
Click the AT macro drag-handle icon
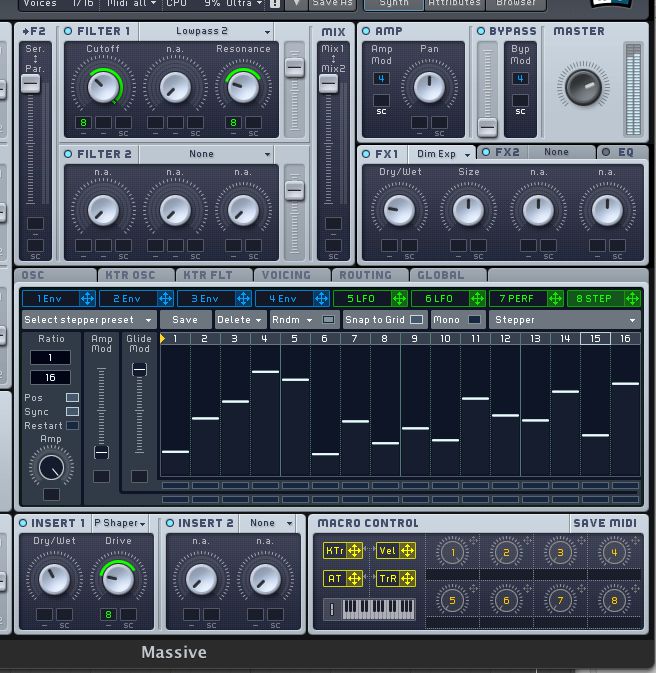coord(354,579)
